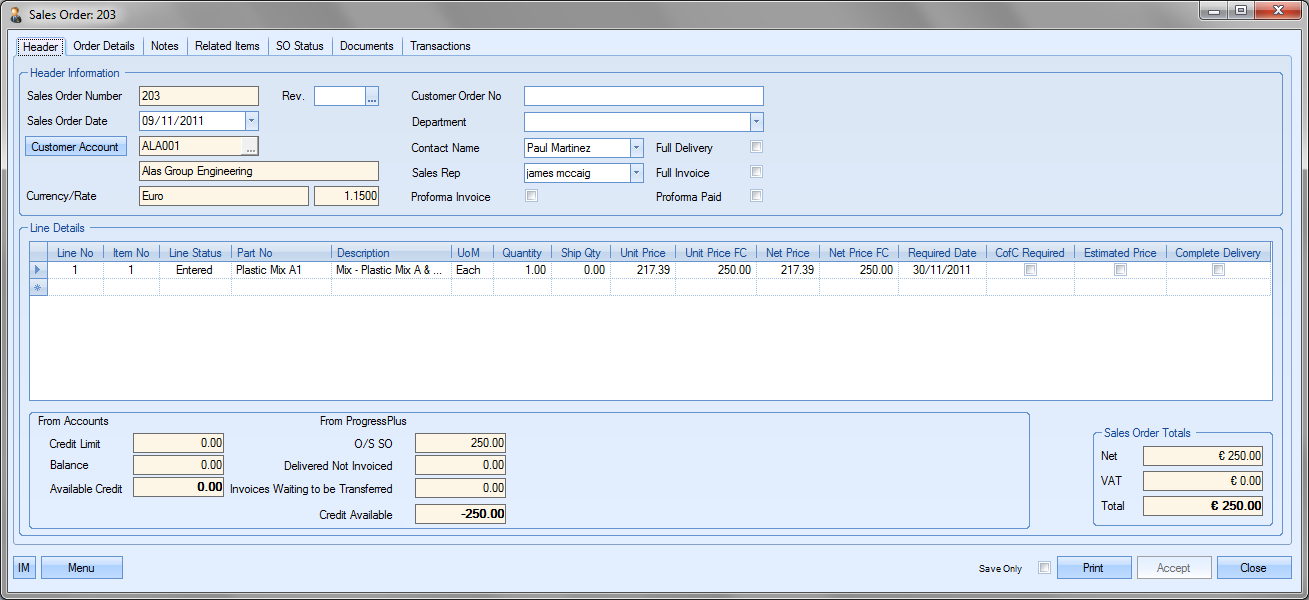
Task: Click the IM button at bottom left
Action: pos(24,568)
